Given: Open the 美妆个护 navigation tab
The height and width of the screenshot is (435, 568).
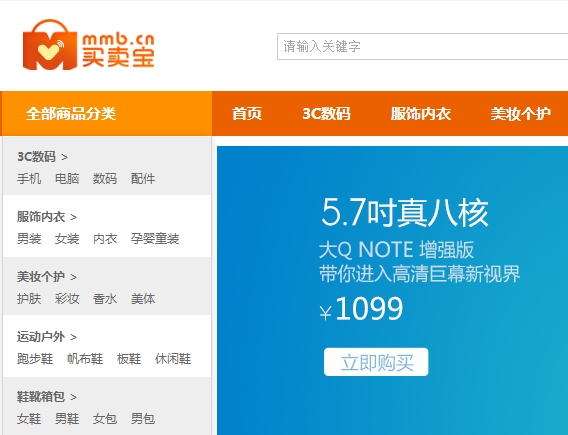Looking at the screenshot, I should click(x=521, y=114).
